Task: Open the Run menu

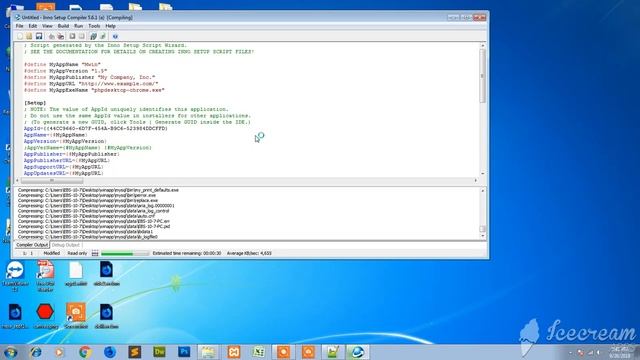Action: coord(78,26)
